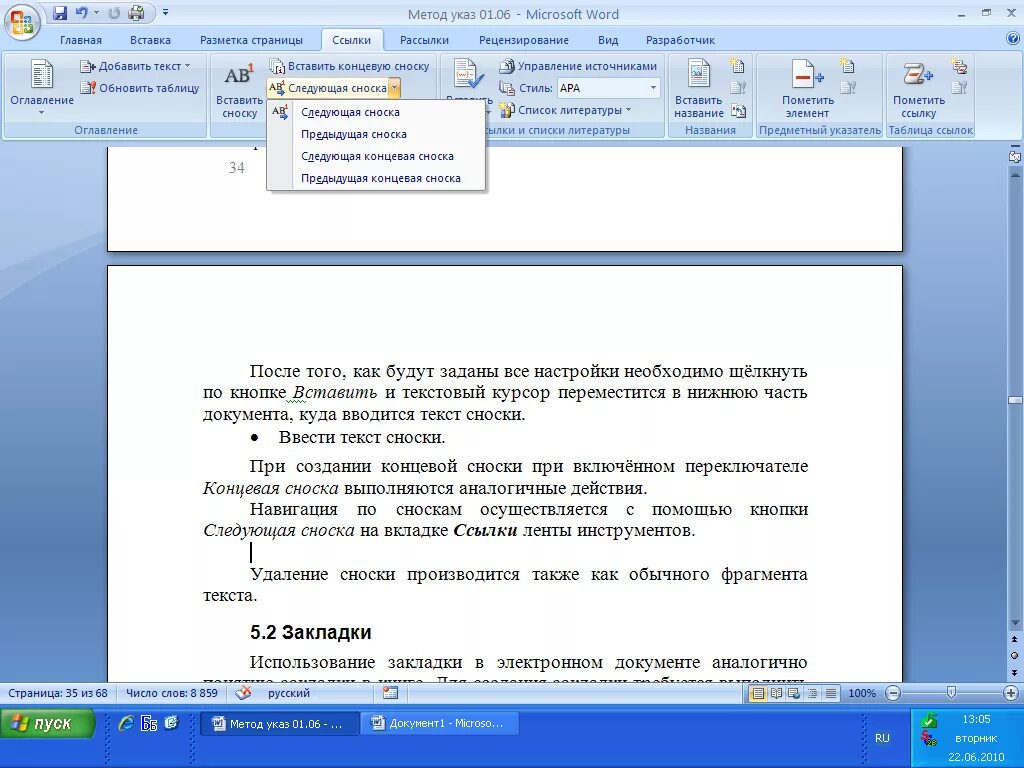
Task: Click the spelling check icon in status bar
Action: click(x=245, y=694)
